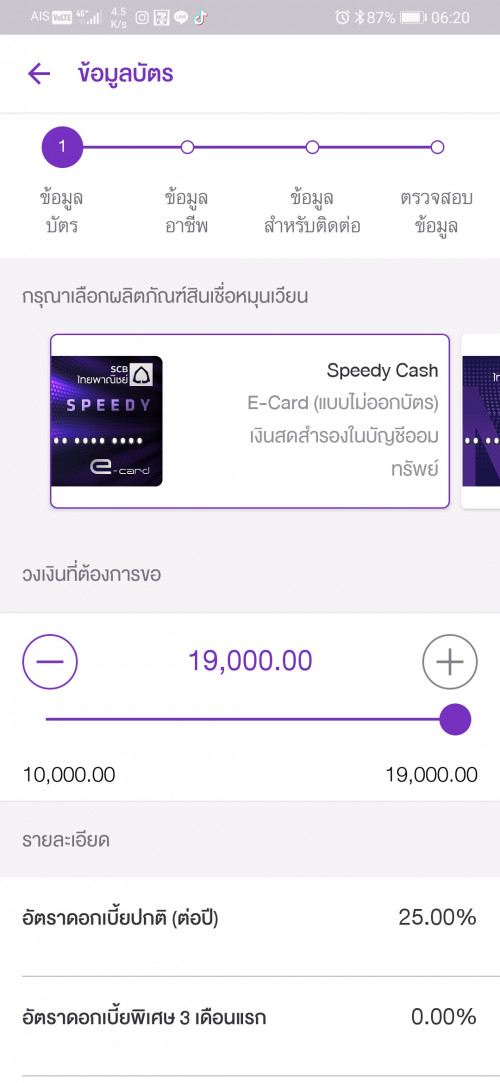The image size is (500, 1083).
Task: Tap the 19,000.00 requested amount value
Action: click(250, 661)
